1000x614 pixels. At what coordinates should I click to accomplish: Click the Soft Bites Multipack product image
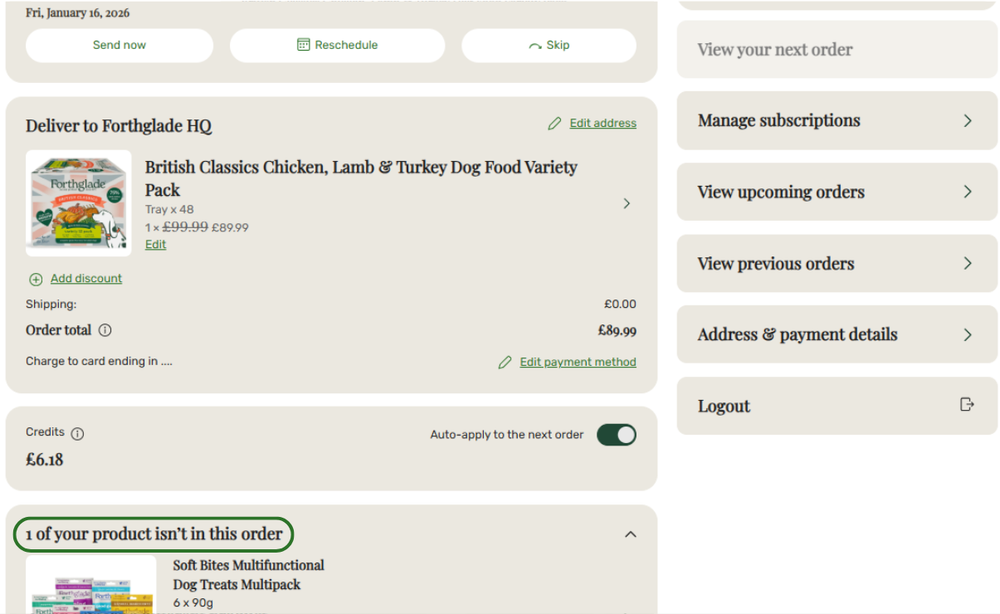(91, 585)
